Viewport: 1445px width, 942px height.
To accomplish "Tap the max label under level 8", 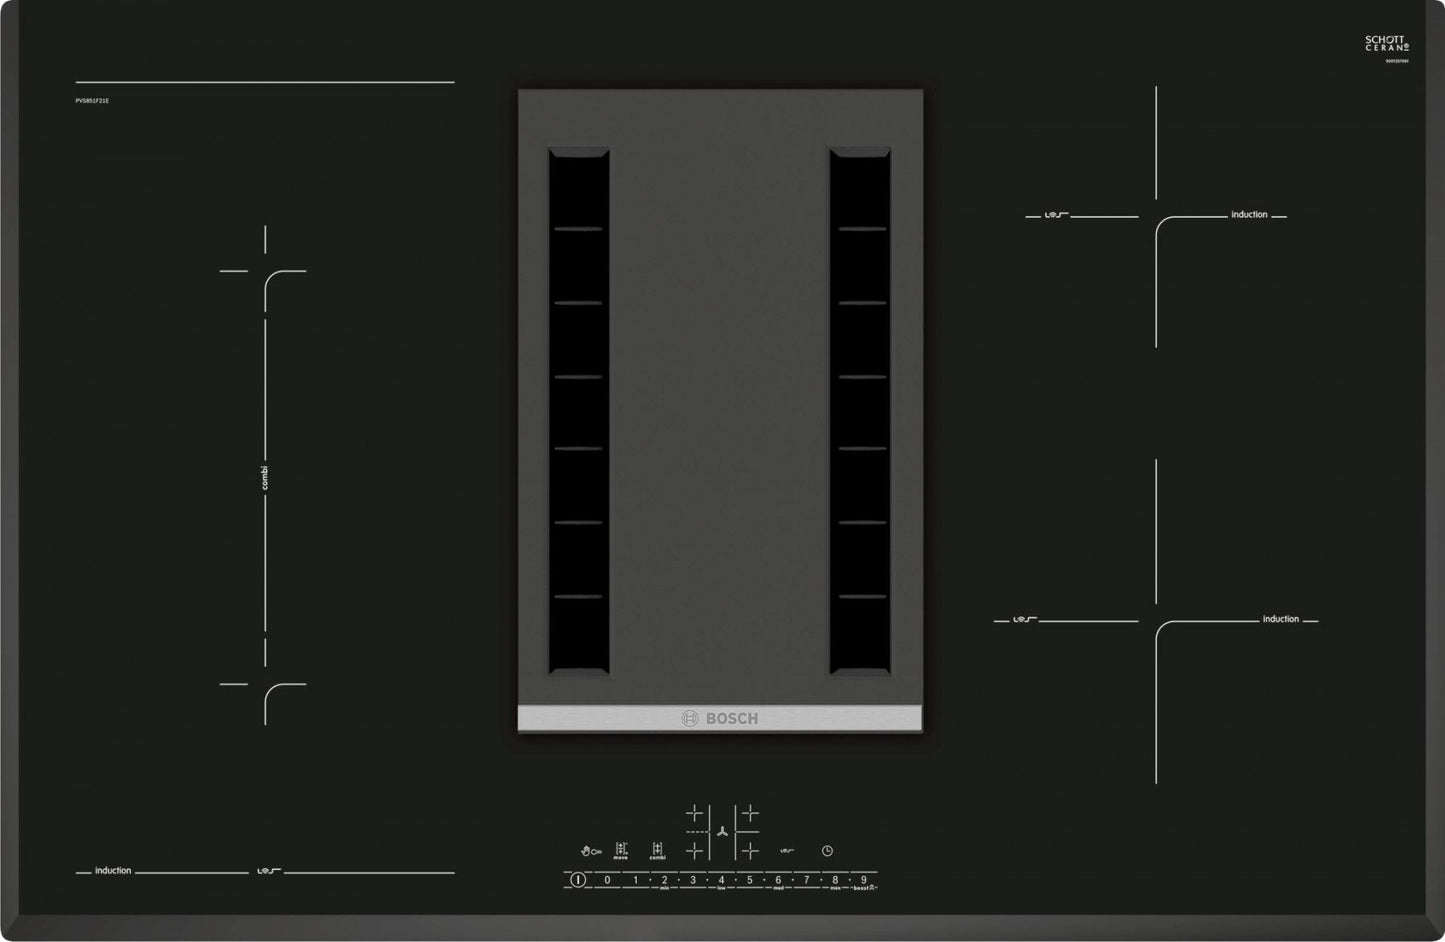I will [835, 888].
